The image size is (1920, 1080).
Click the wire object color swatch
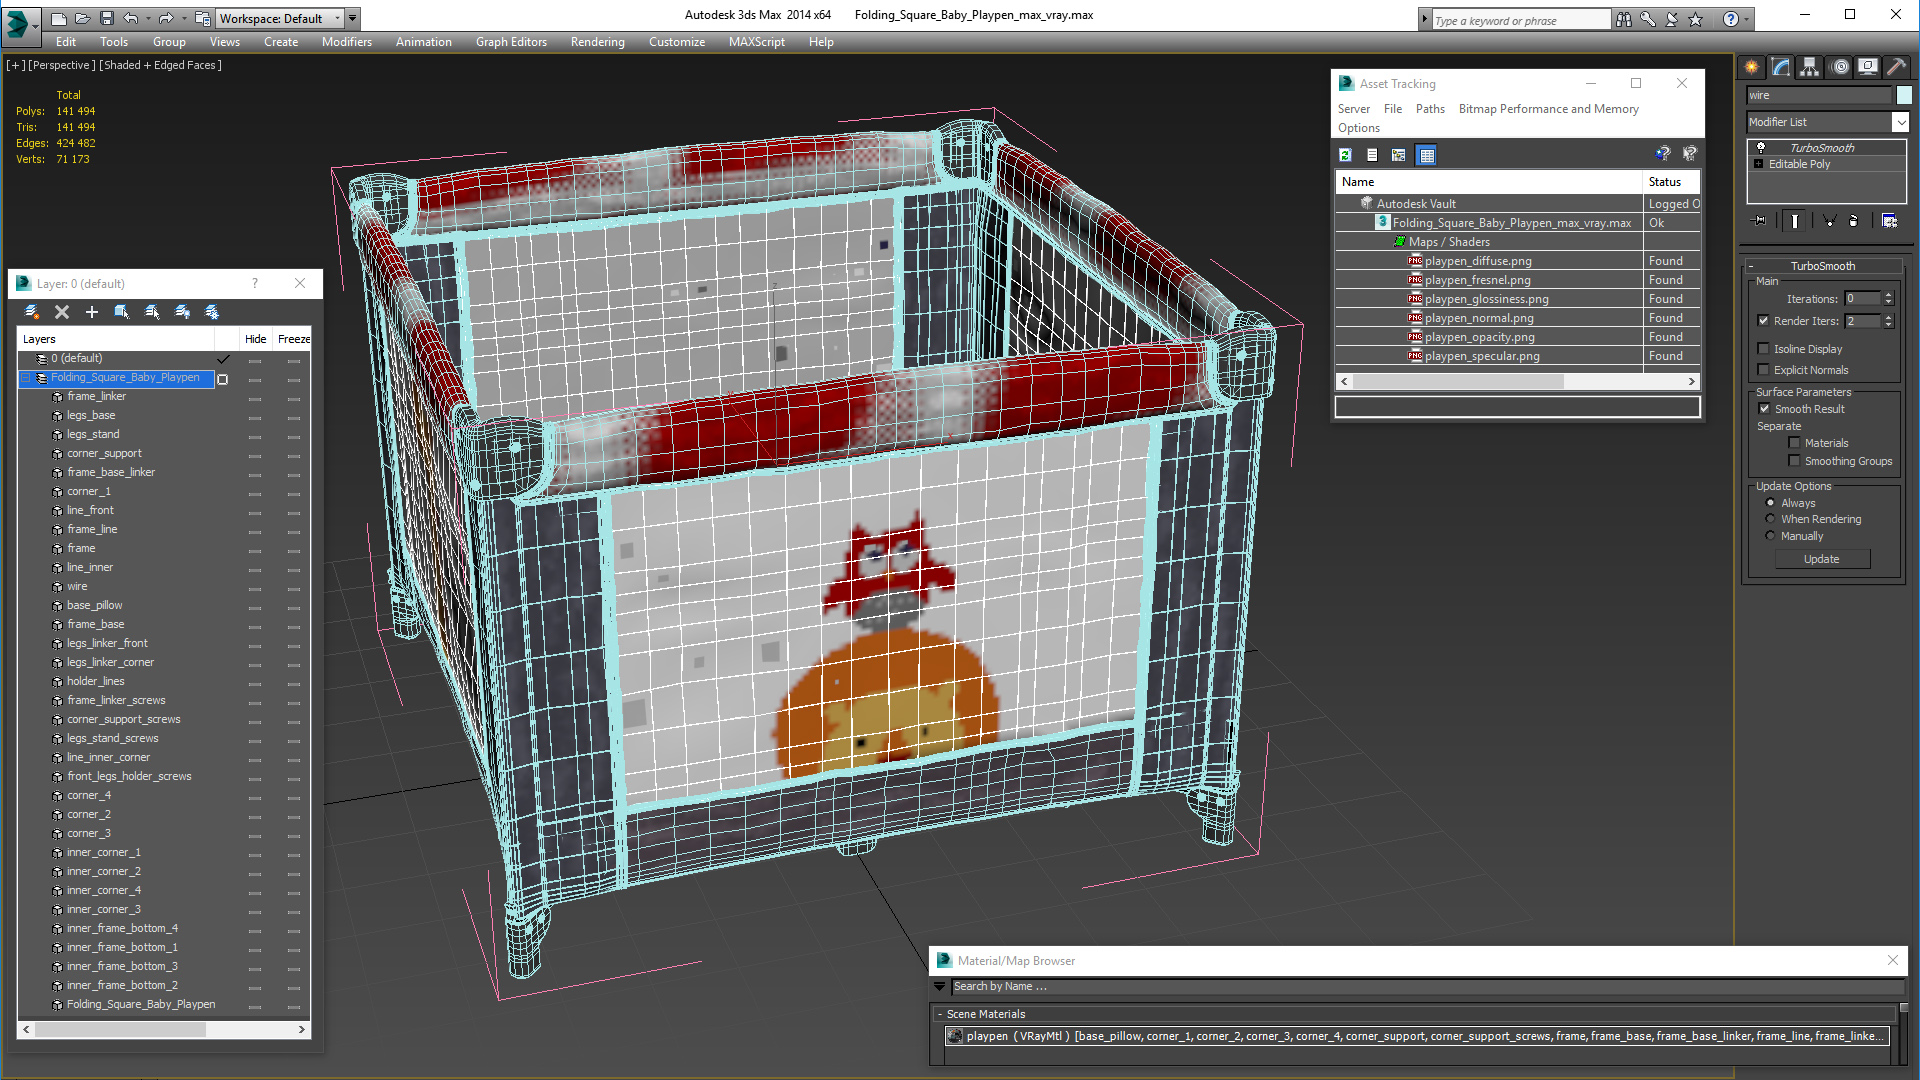coord(1904,95)
